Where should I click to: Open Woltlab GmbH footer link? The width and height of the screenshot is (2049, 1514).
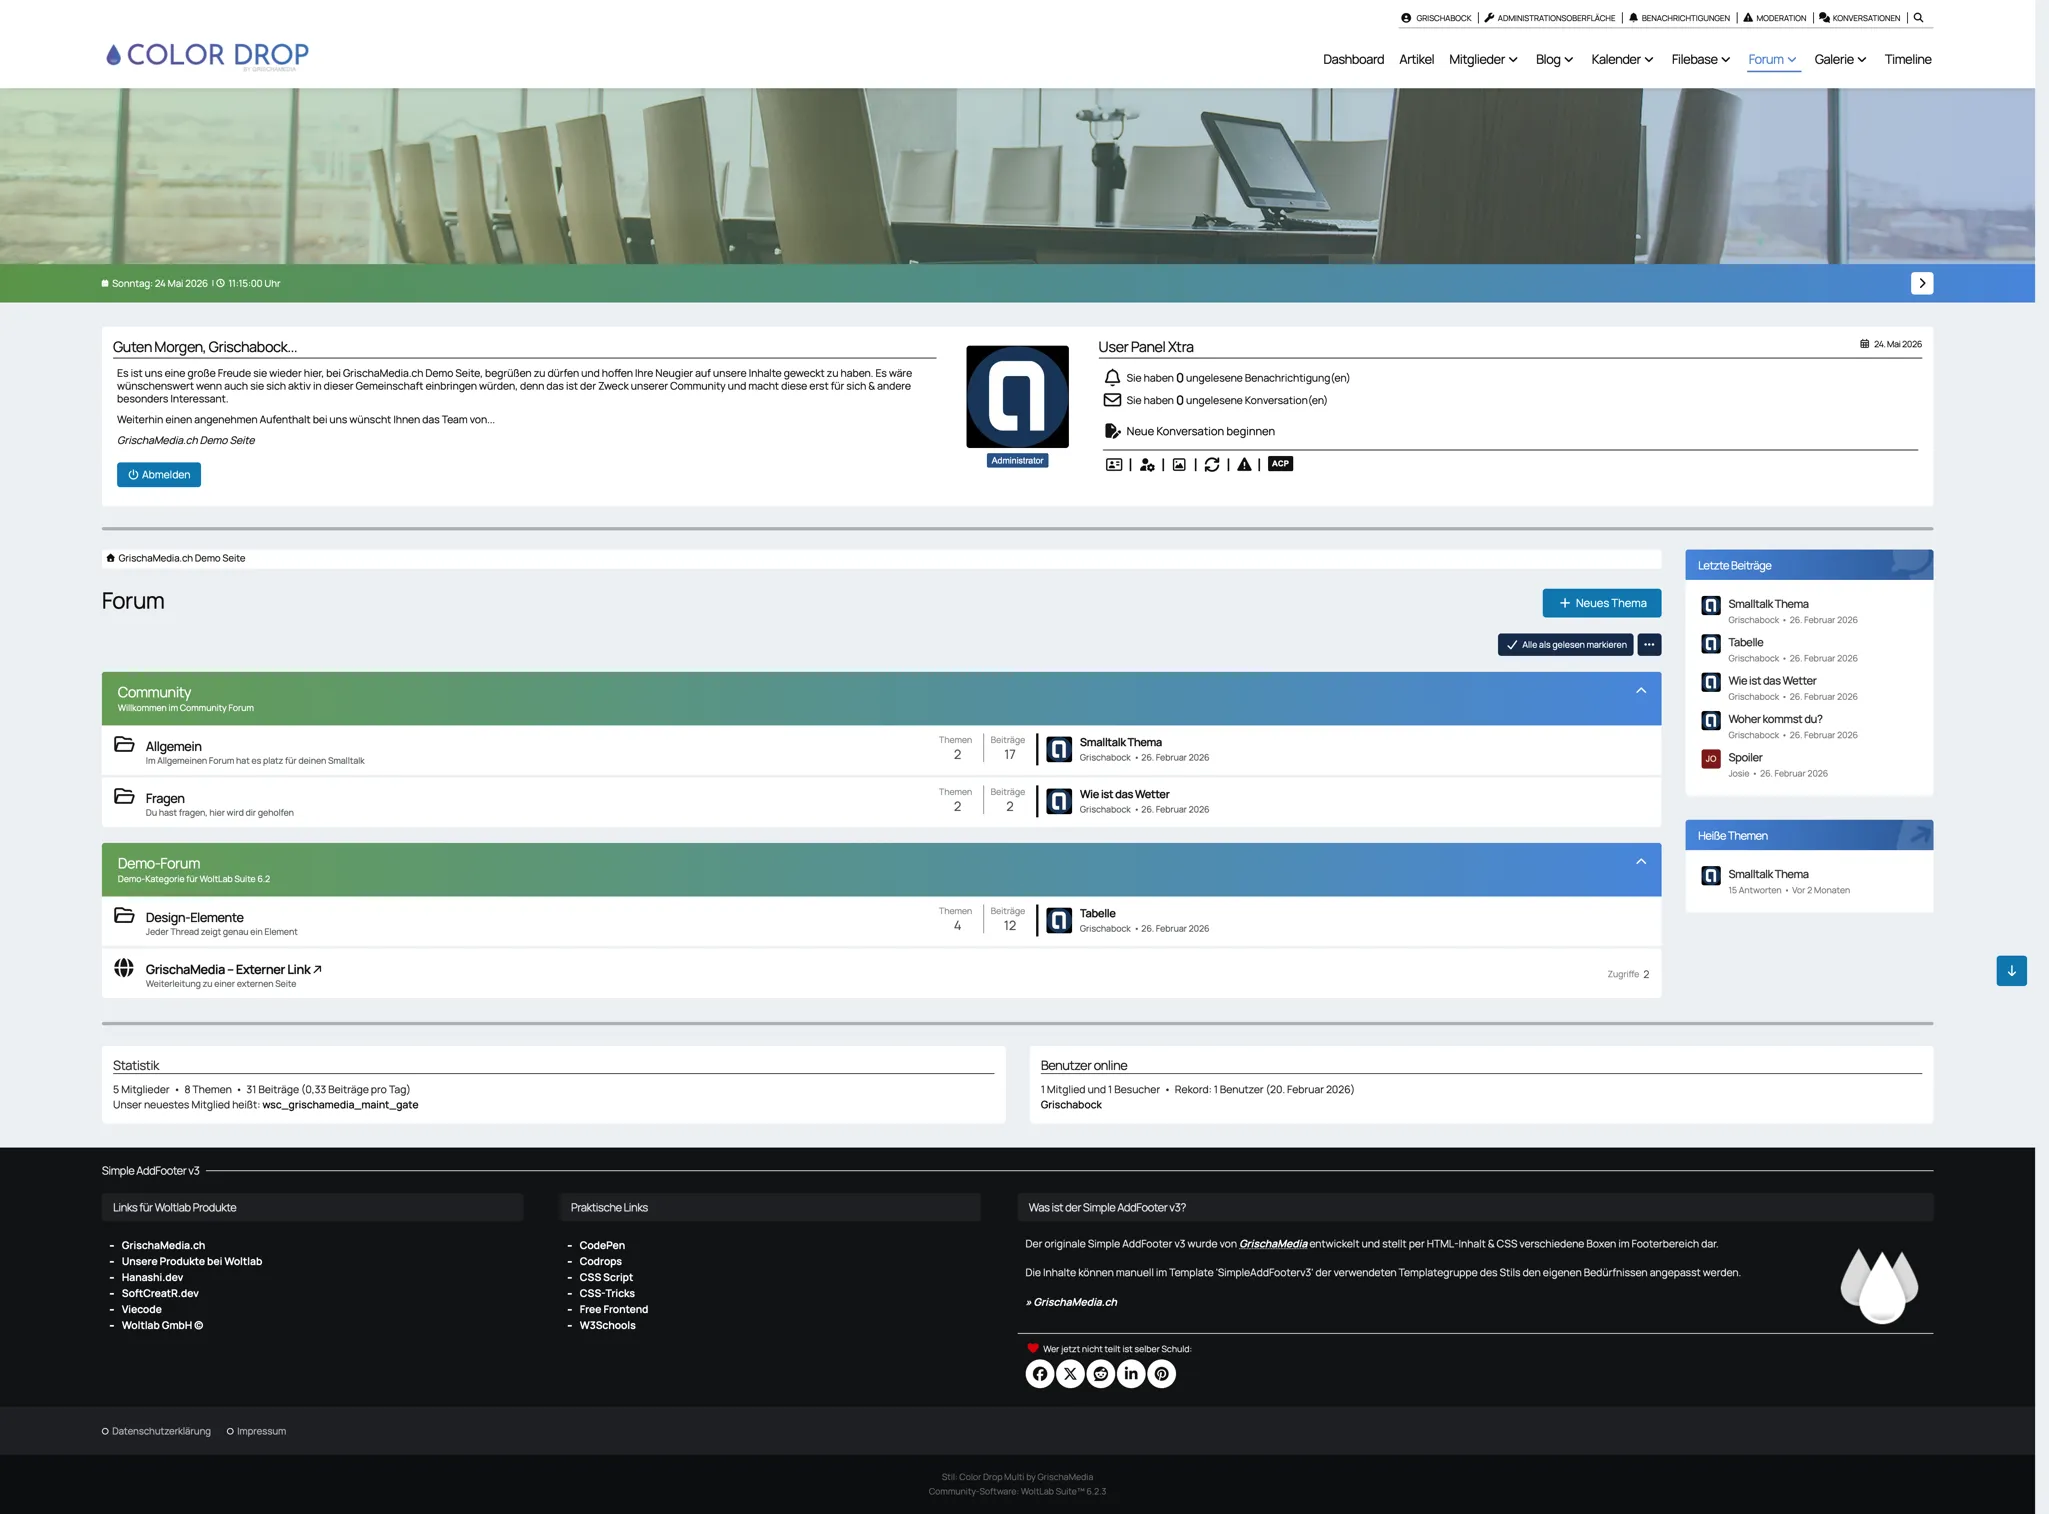pyautogui.click(x=162, y=1325)
